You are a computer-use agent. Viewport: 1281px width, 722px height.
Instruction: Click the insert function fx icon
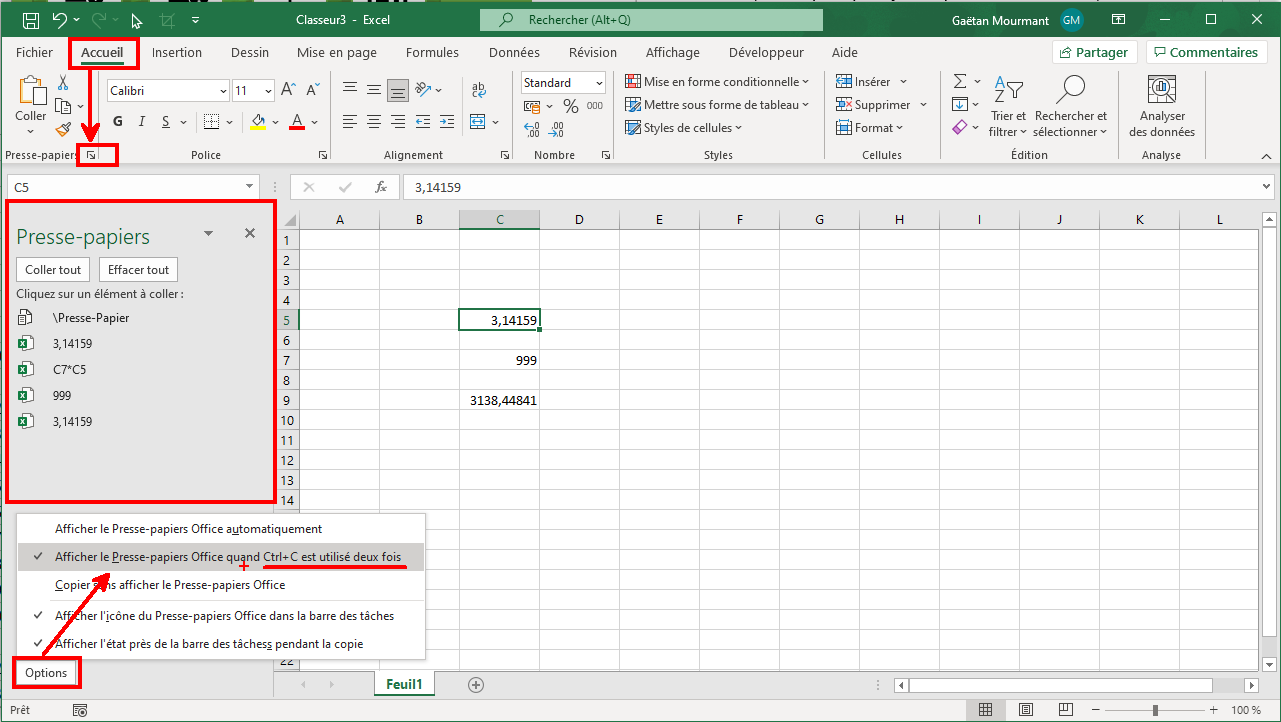[x=380, y=187]
